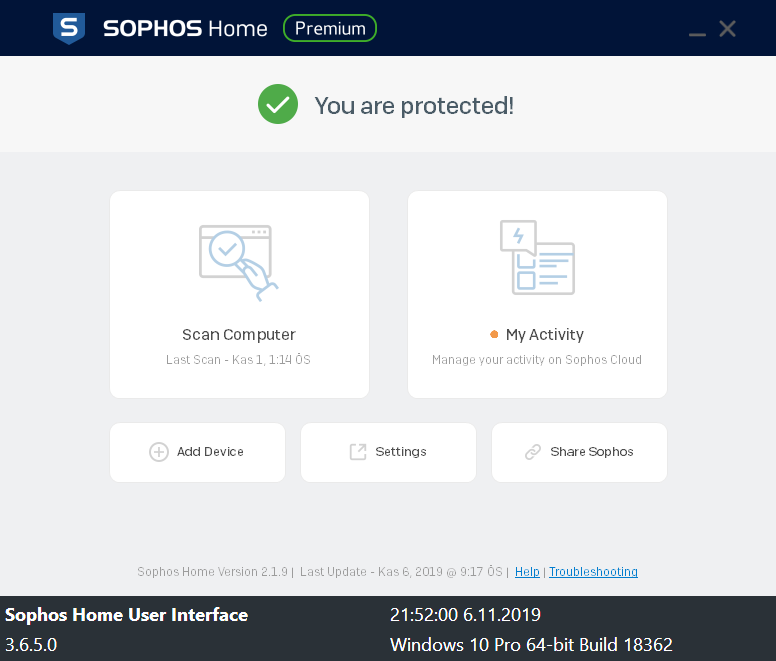
Task: Click the 'SOPHOS Home' title text
Action: (185, 29)
